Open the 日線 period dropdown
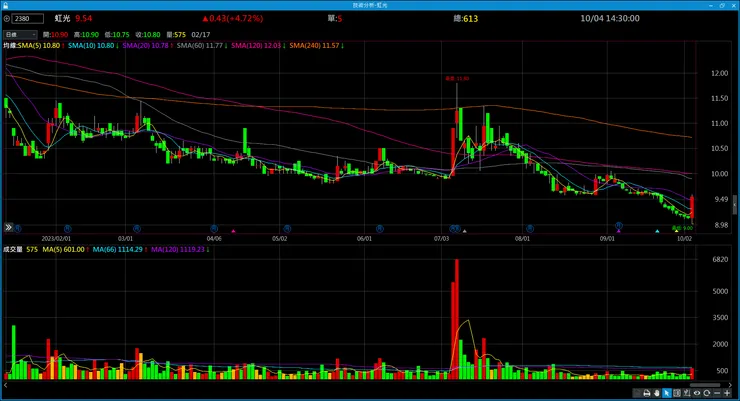Screen dimensions: 740x401 tap(20, 34)
